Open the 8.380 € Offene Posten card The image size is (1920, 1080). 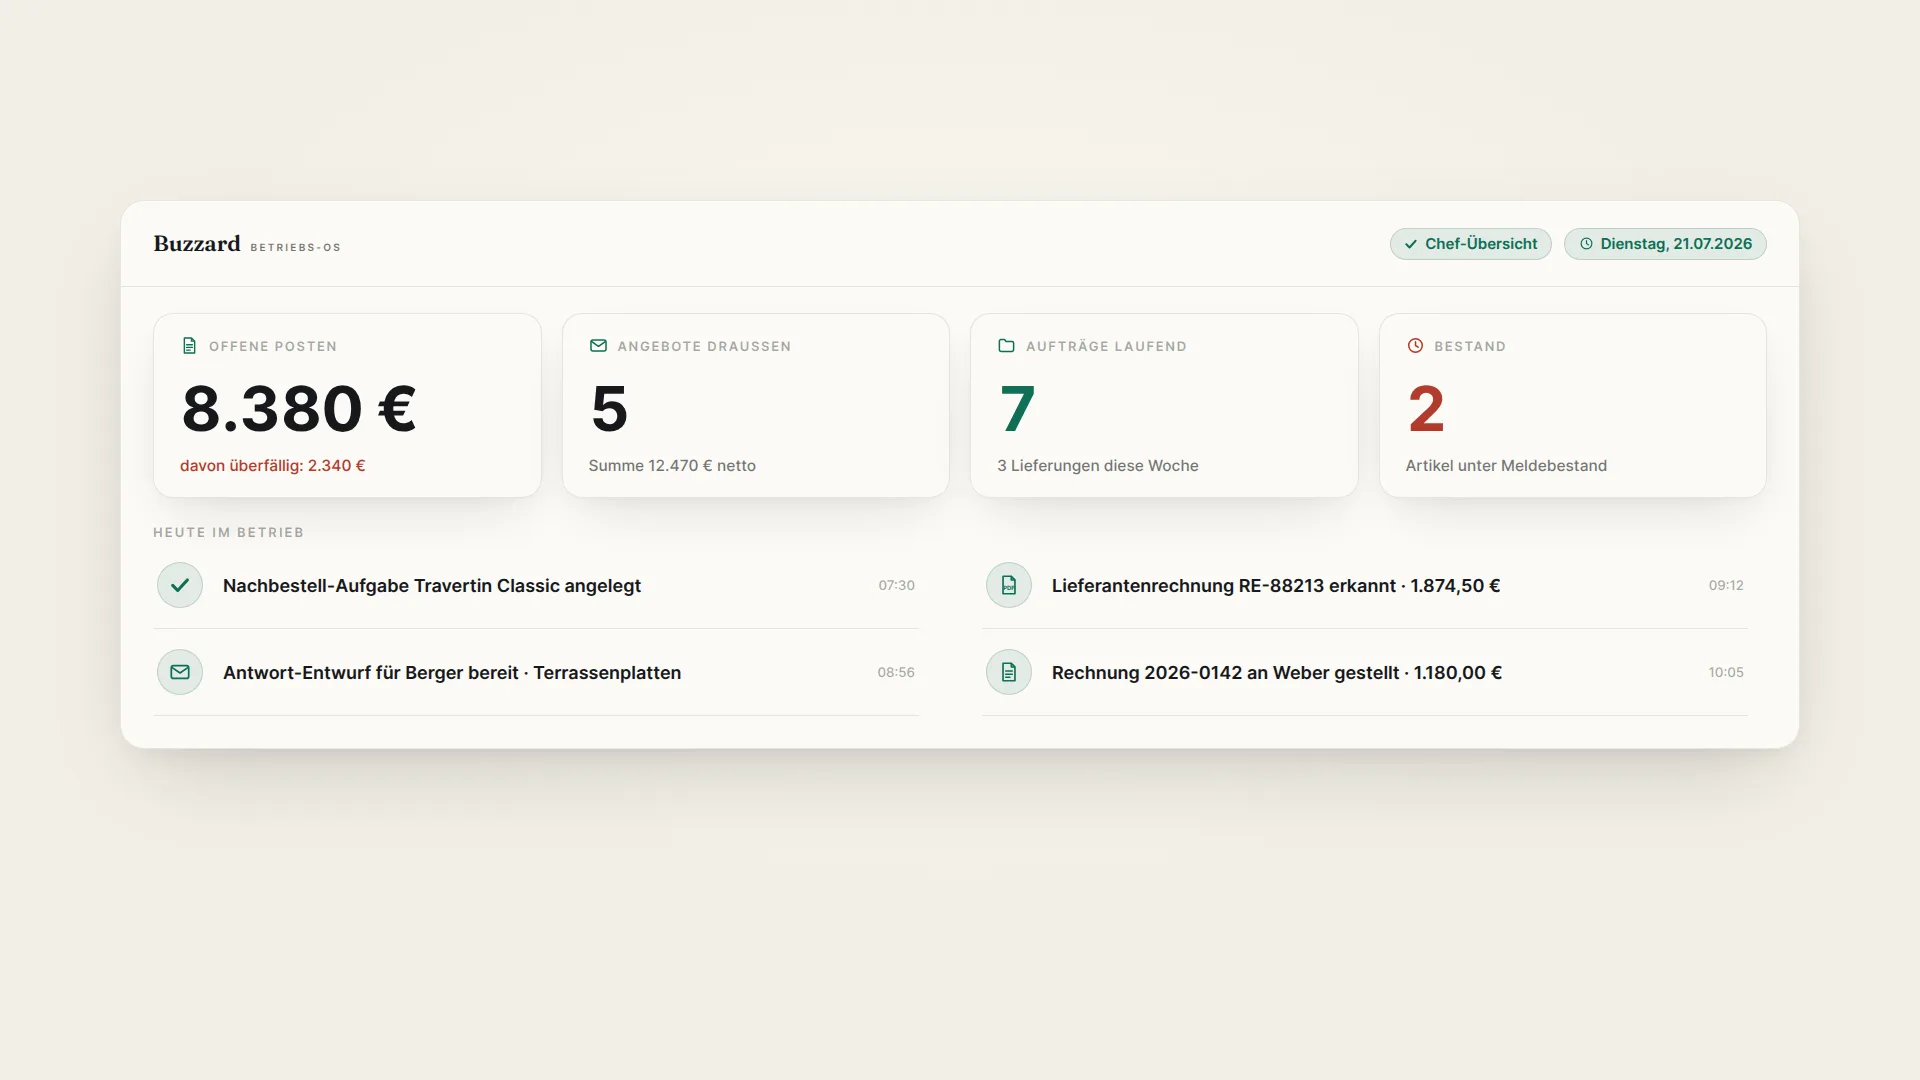(347, 405)
